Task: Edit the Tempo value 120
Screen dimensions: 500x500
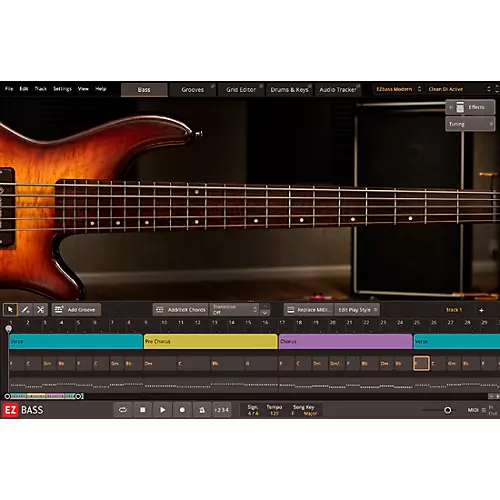Action: coord(274,413)
